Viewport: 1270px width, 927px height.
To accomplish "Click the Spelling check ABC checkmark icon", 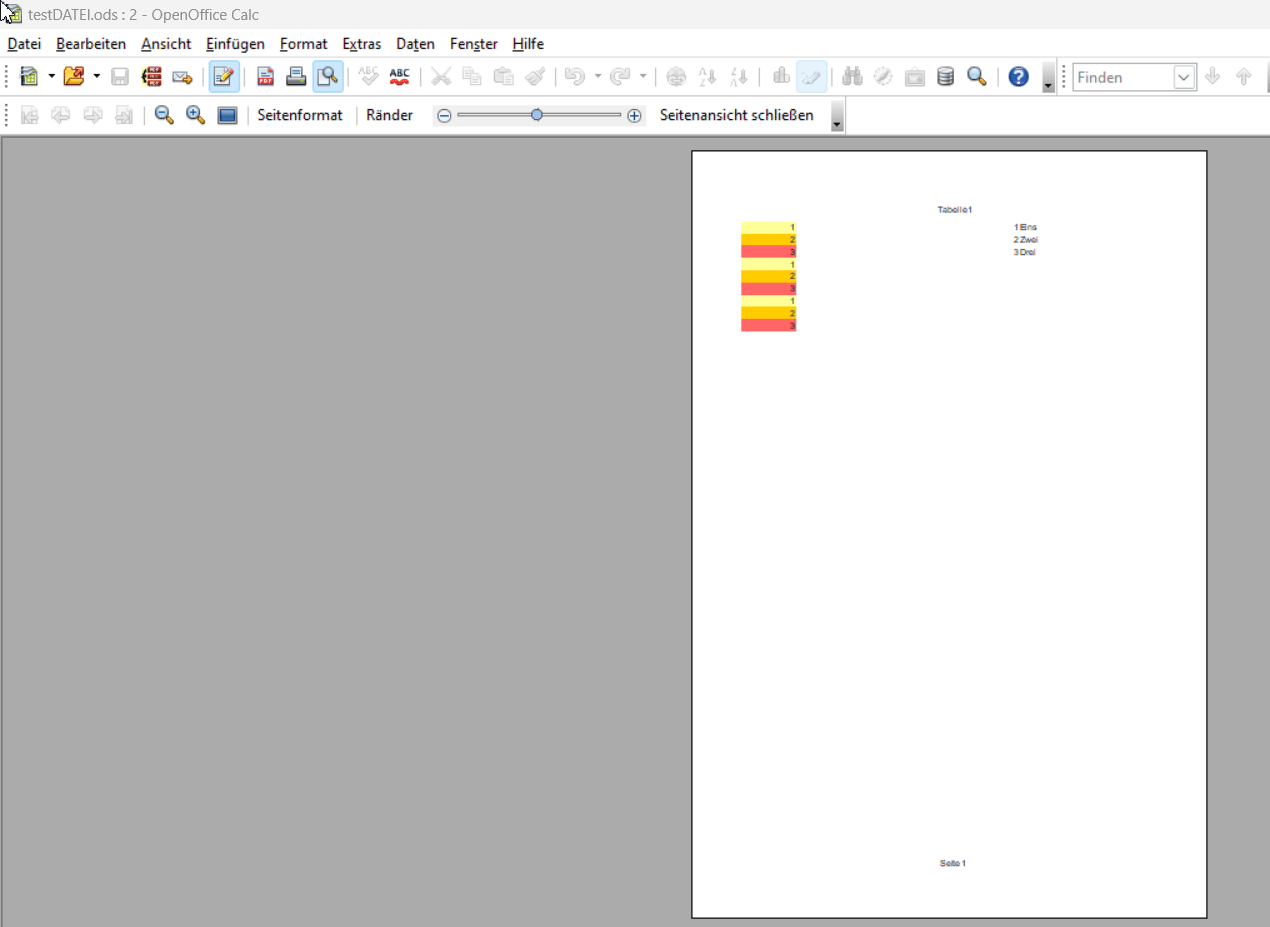I will click(369, 77).
